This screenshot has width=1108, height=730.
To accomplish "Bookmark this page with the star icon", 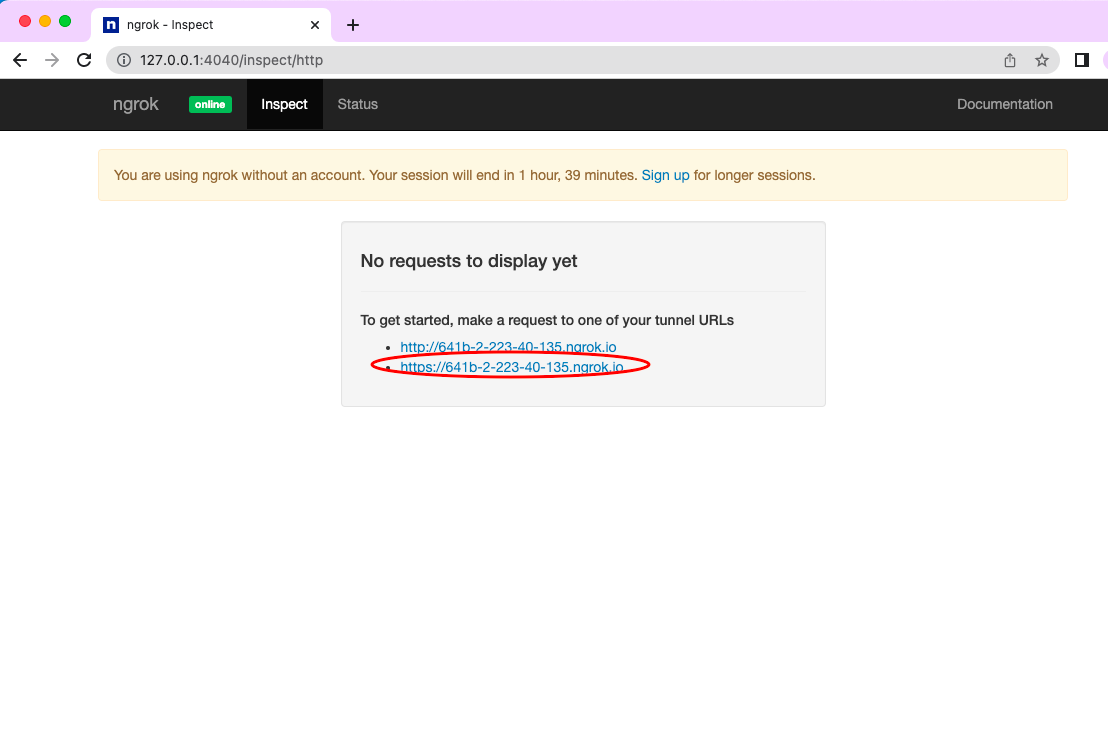I will (x=1042, y=60).
